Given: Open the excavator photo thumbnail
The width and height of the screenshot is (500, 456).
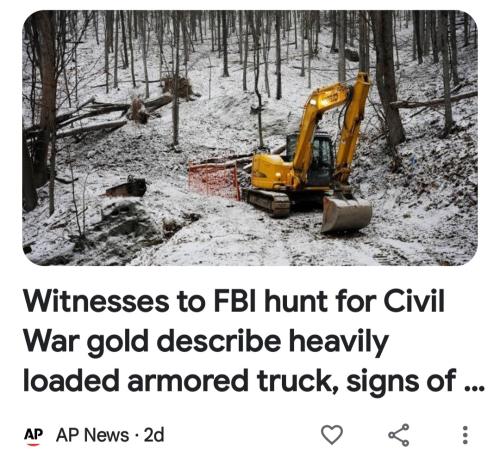Looking at the screenshot, I should click(250, 138).
